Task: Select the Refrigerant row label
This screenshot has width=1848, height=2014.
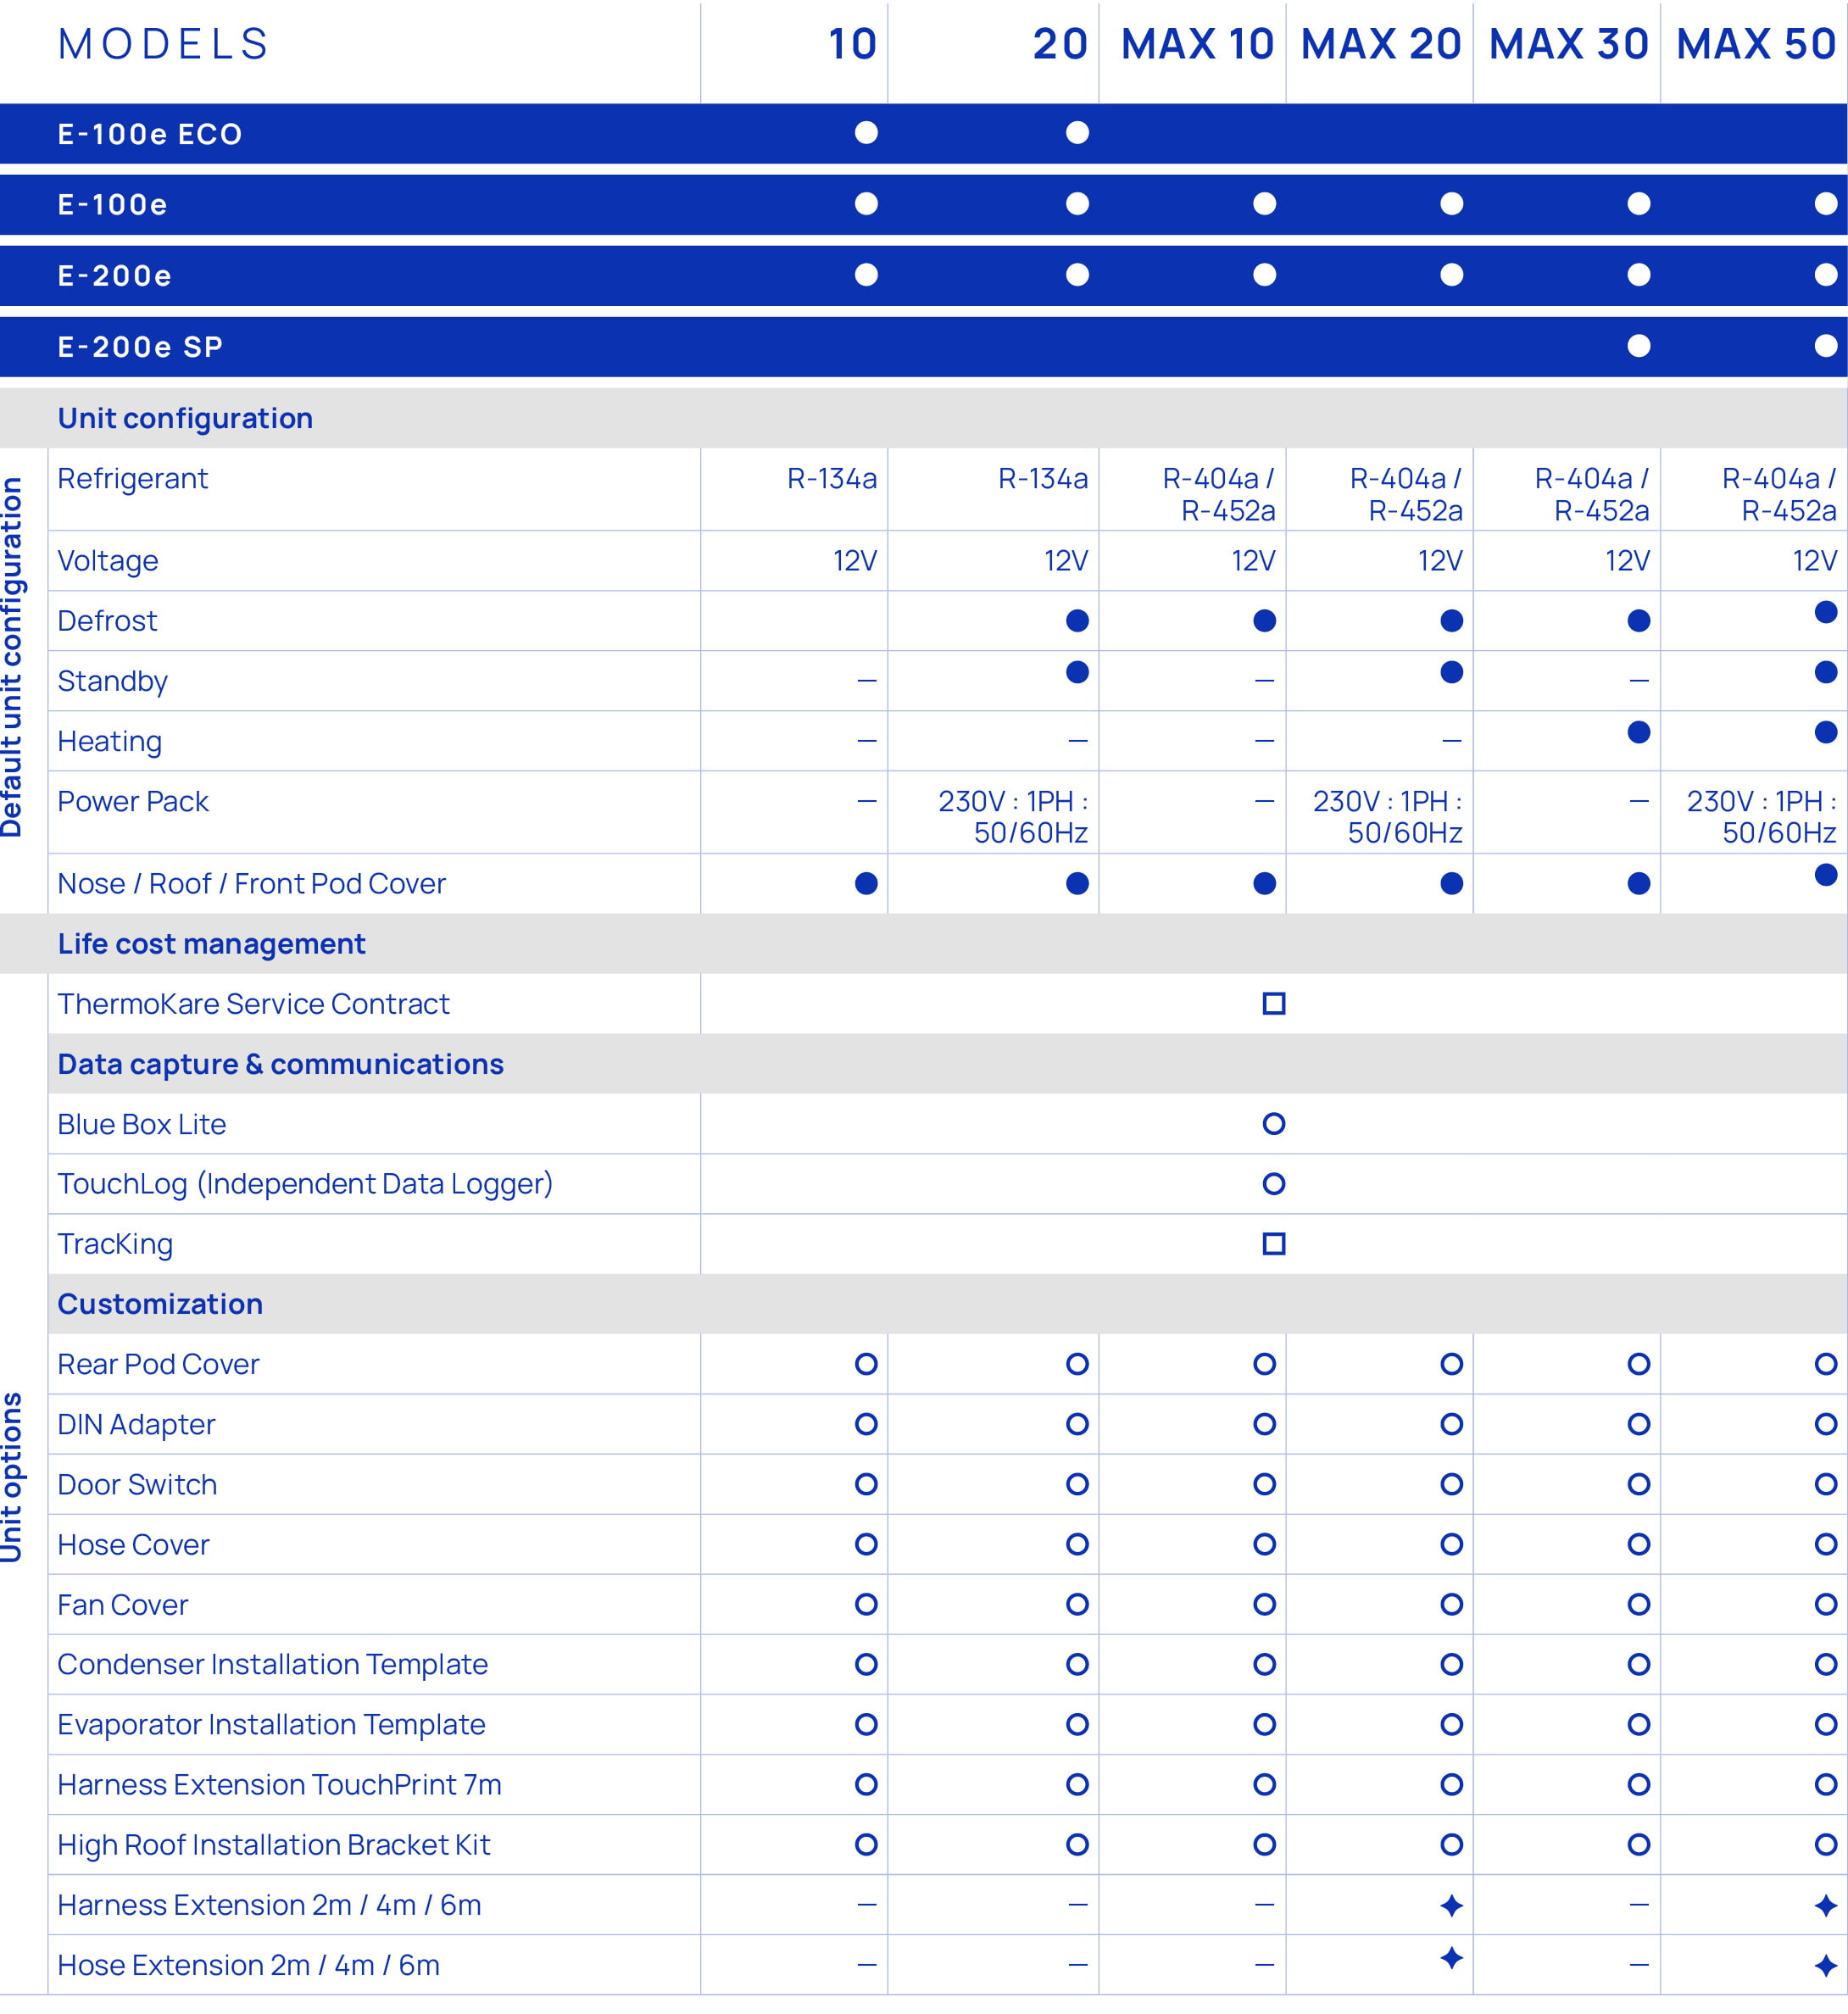Action: click(x=132, y=479)
